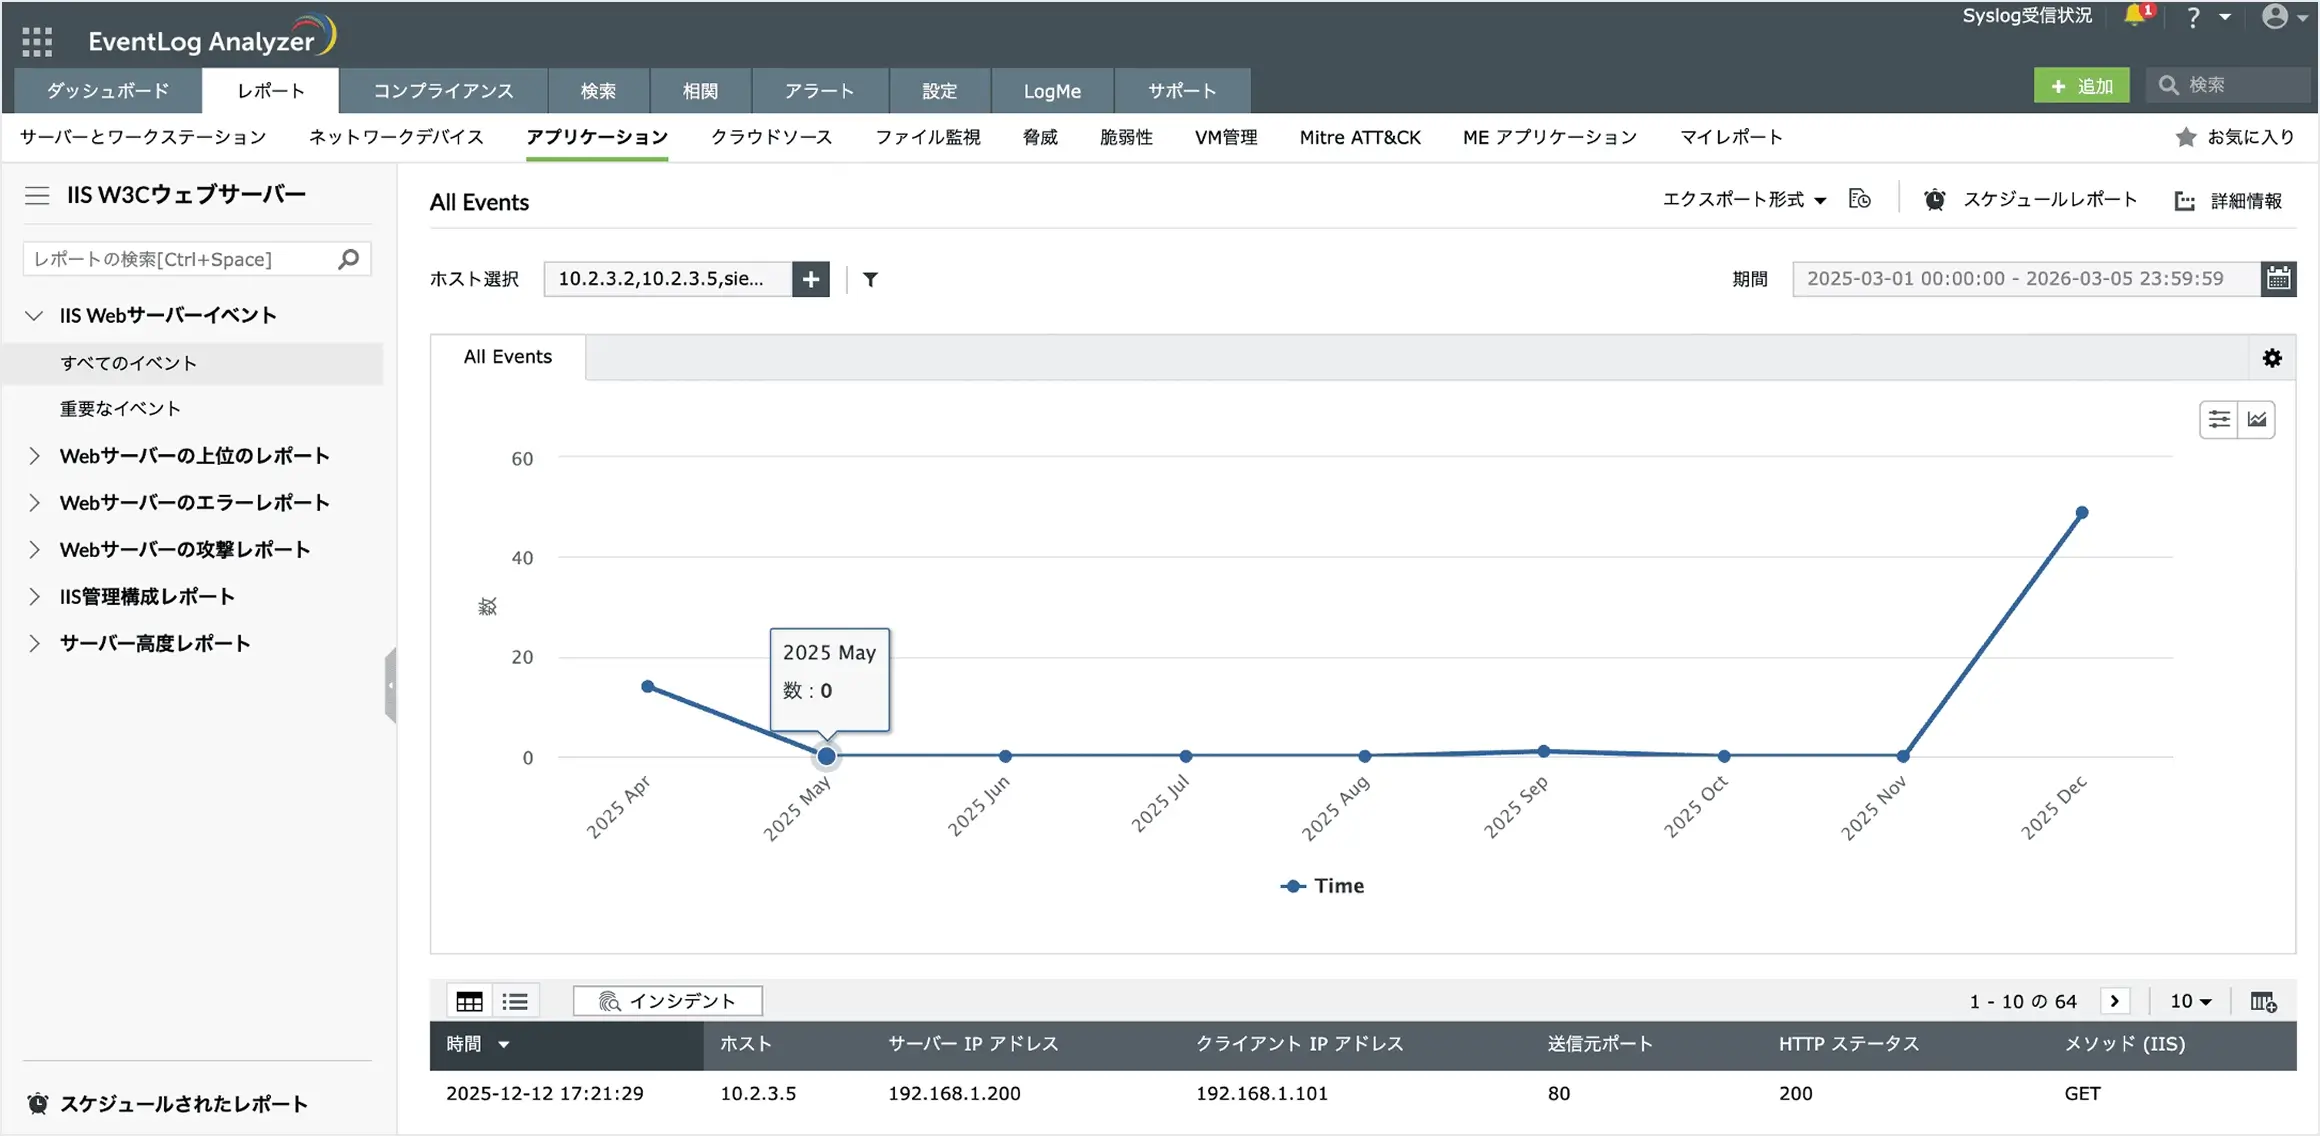Click the green 追加 button
This screenshot has width=2320, height=1136.
click(x=2081, y=86)
